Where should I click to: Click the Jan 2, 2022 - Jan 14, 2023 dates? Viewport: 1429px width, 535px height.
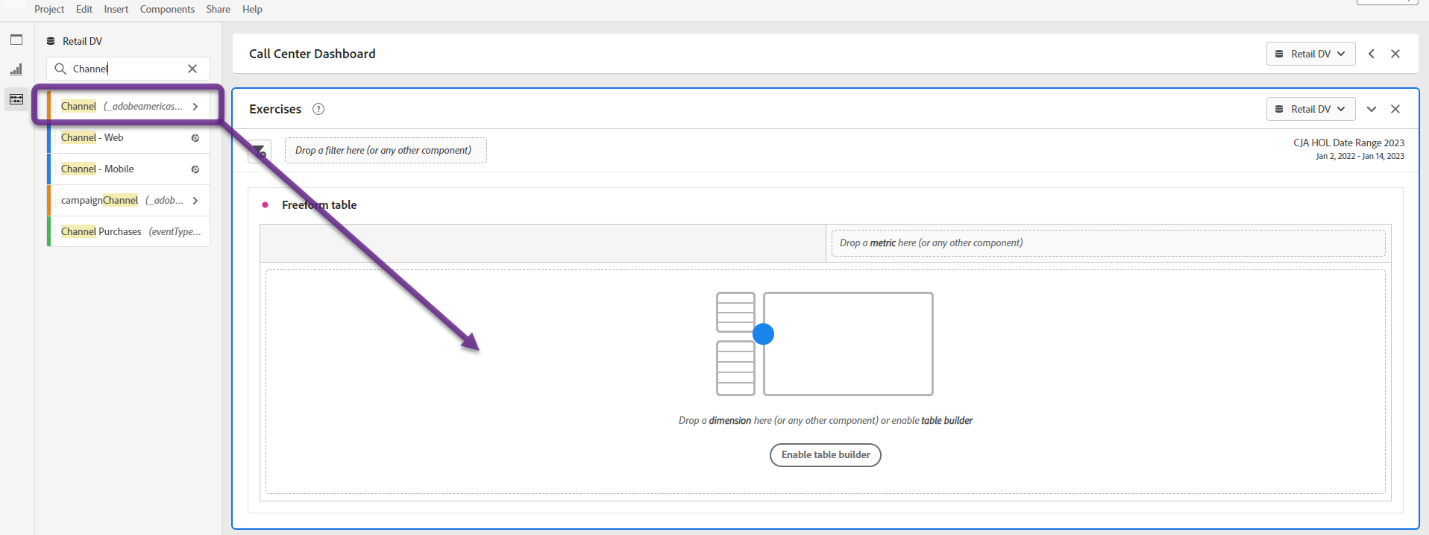[1361, 156]
